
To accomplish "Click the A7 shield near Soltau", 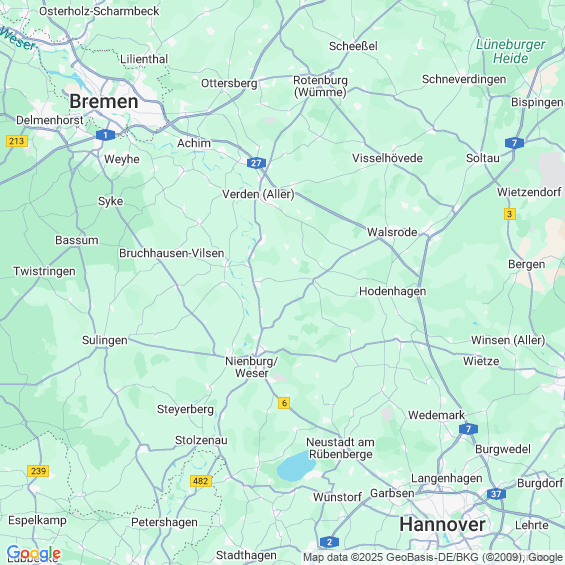I will [x=514, y=143].
